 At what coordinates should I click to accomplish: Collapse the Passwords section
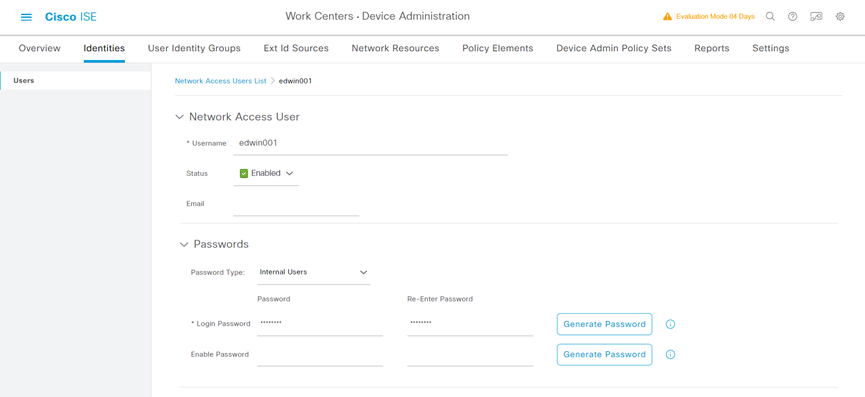(x=184, y=244)
